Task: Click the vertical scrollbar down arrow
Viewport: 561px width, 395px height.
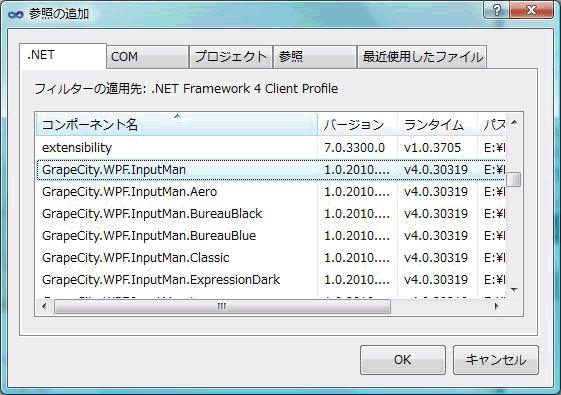Action: tap(514, 289)
